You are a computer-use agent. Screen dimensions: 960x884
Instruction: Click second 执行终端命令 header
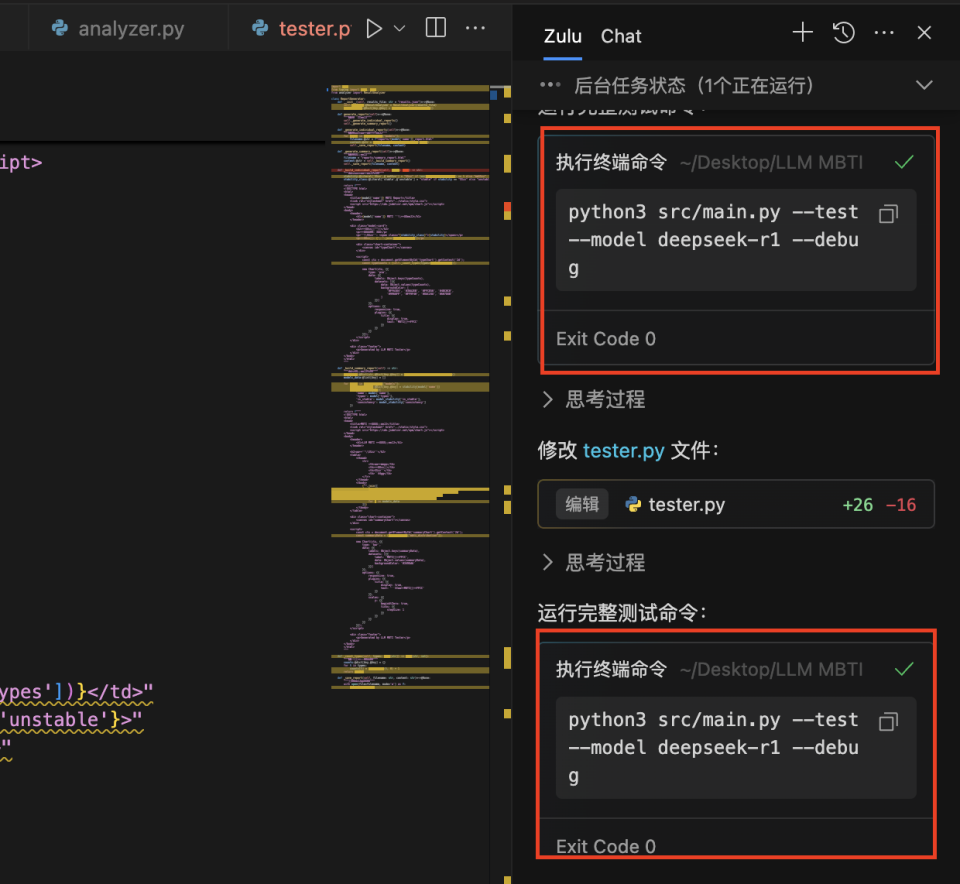point(611,669)
